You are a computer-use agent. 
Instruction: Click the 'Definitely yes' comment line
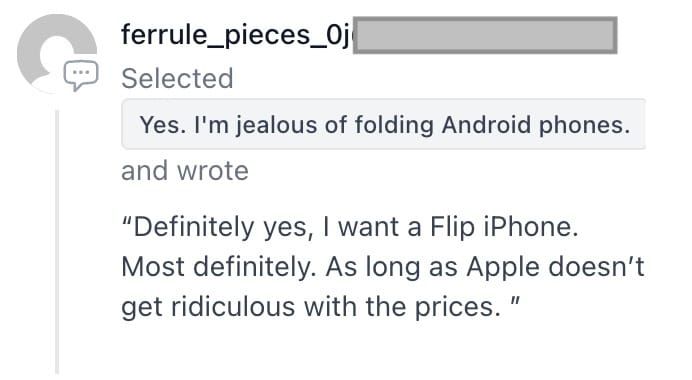tap(350, 228)
